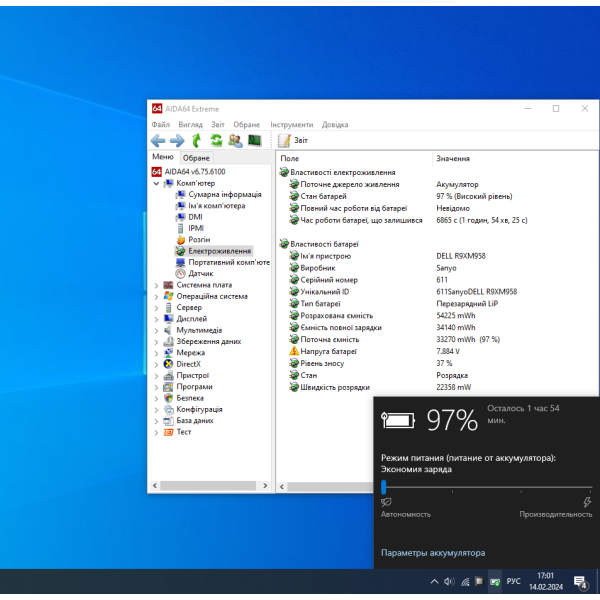This screenshot has width=600, height=600.
Task: Expand the Мережа node
Action: coord(156,353)
